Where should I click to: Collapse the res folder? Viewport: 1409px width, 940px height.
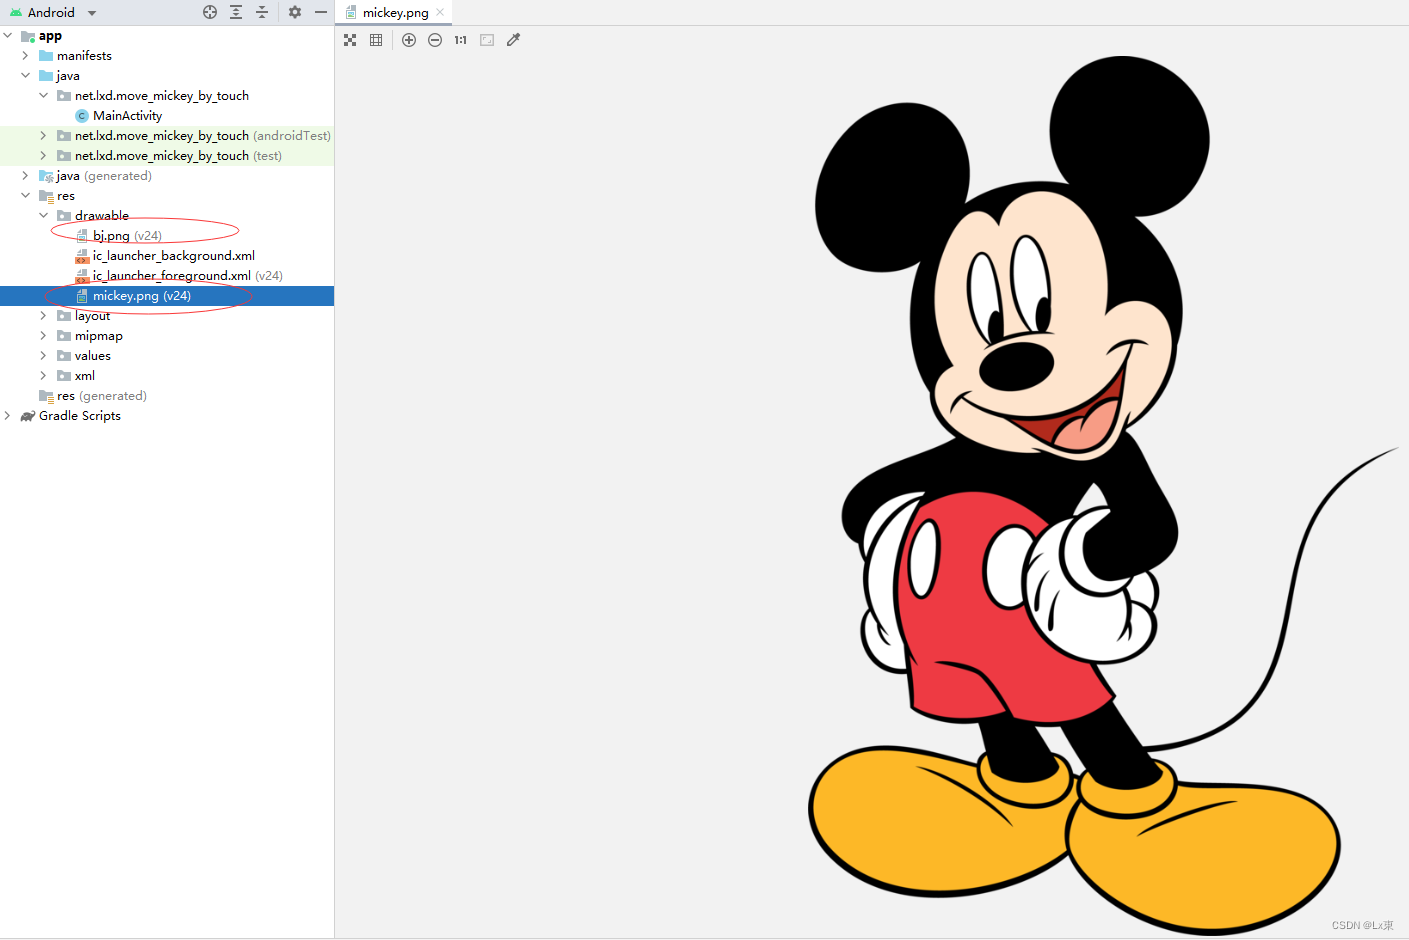point(26,196)
